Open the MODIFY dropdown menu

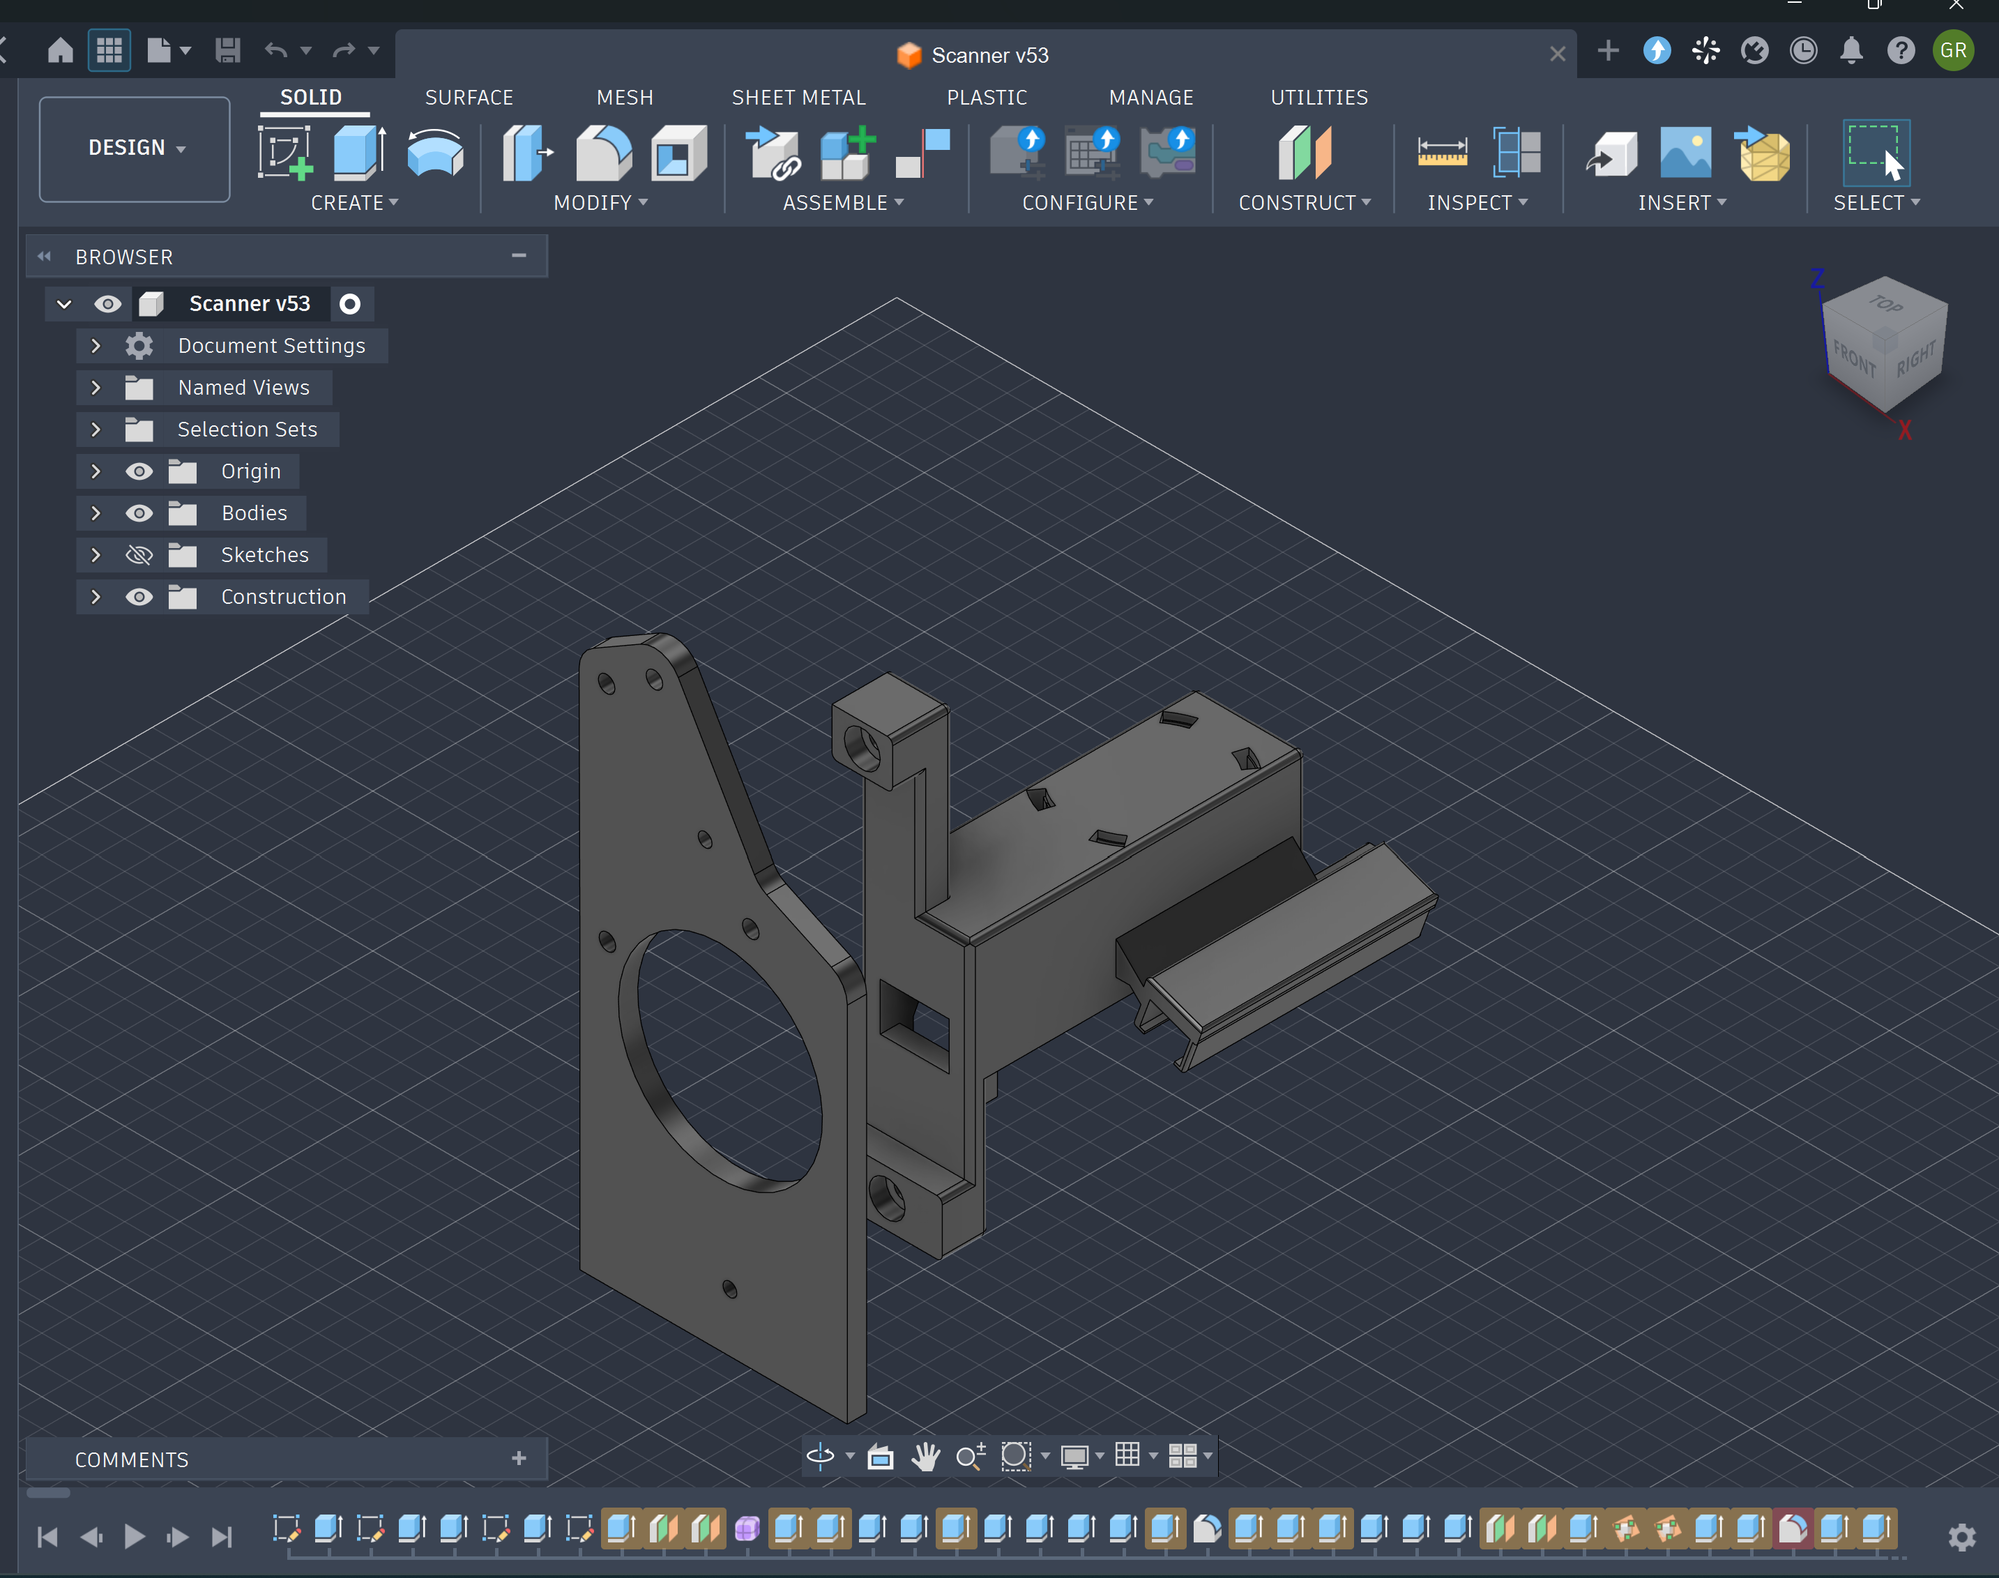click(x=600, y=202)
